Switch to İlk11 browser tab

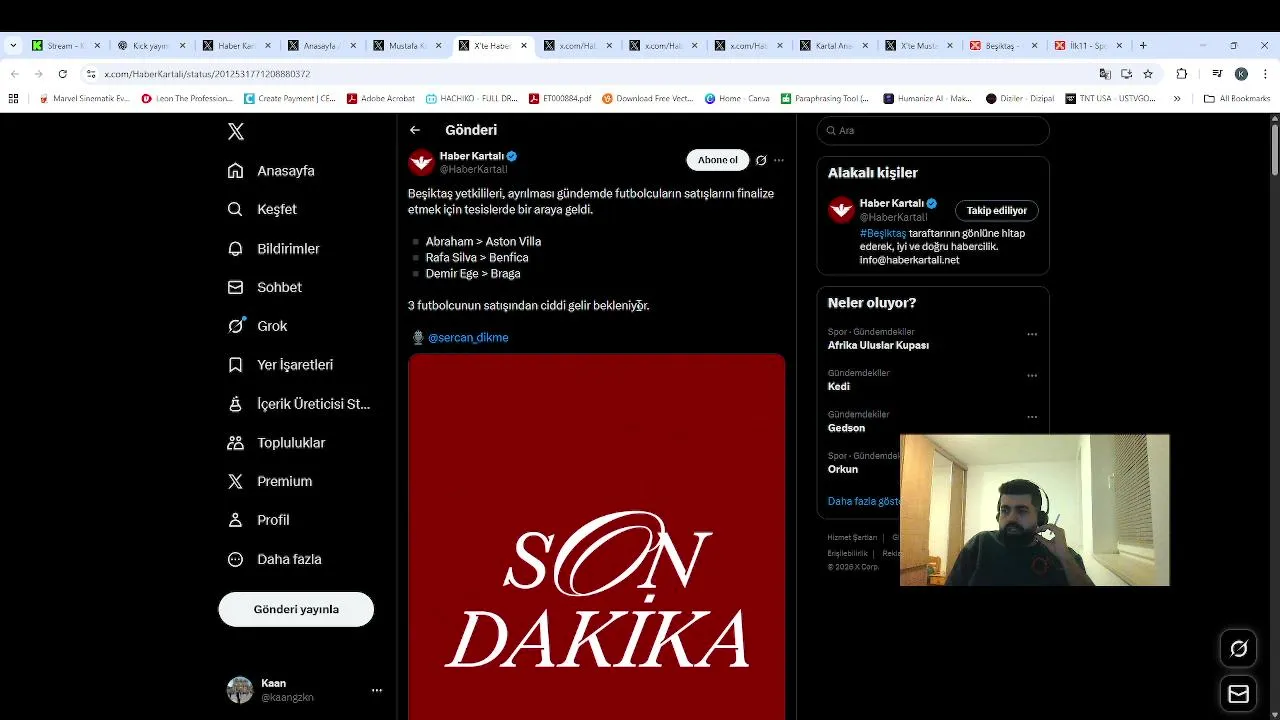(x=1088, y=45)
